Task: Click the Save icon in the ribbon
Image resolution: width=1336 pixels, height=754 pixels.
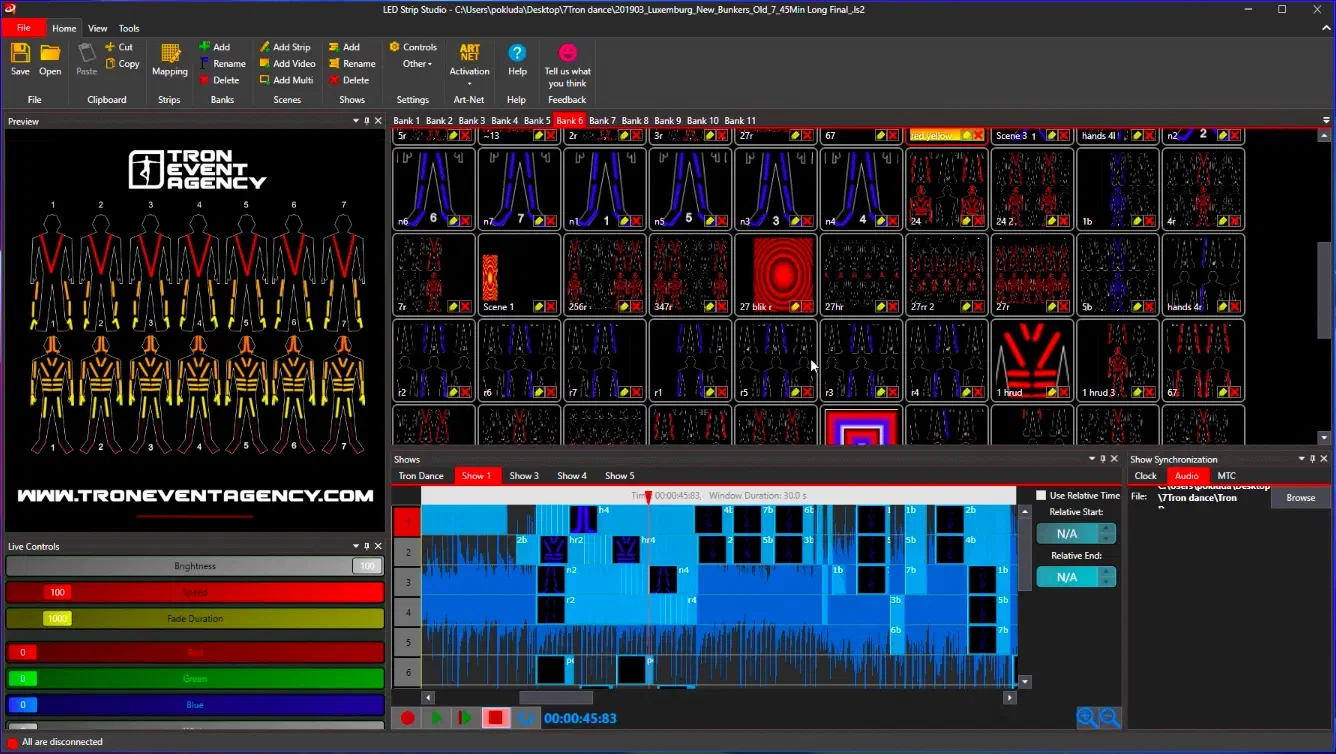Action: 20,59
